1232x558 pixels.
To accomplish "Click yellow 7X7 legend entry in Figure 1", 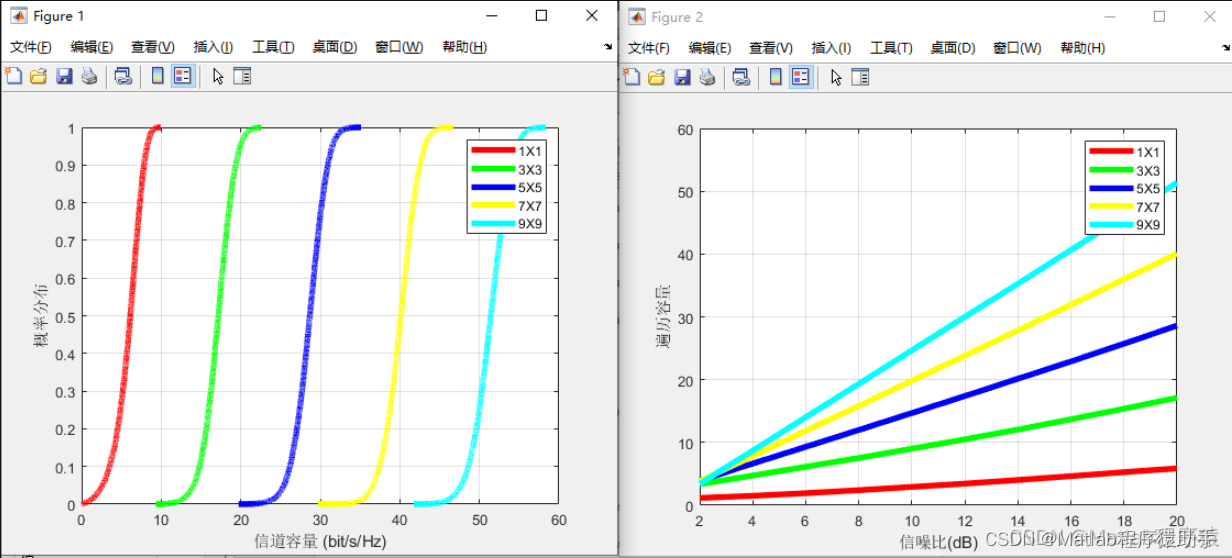I will [507, 206].
